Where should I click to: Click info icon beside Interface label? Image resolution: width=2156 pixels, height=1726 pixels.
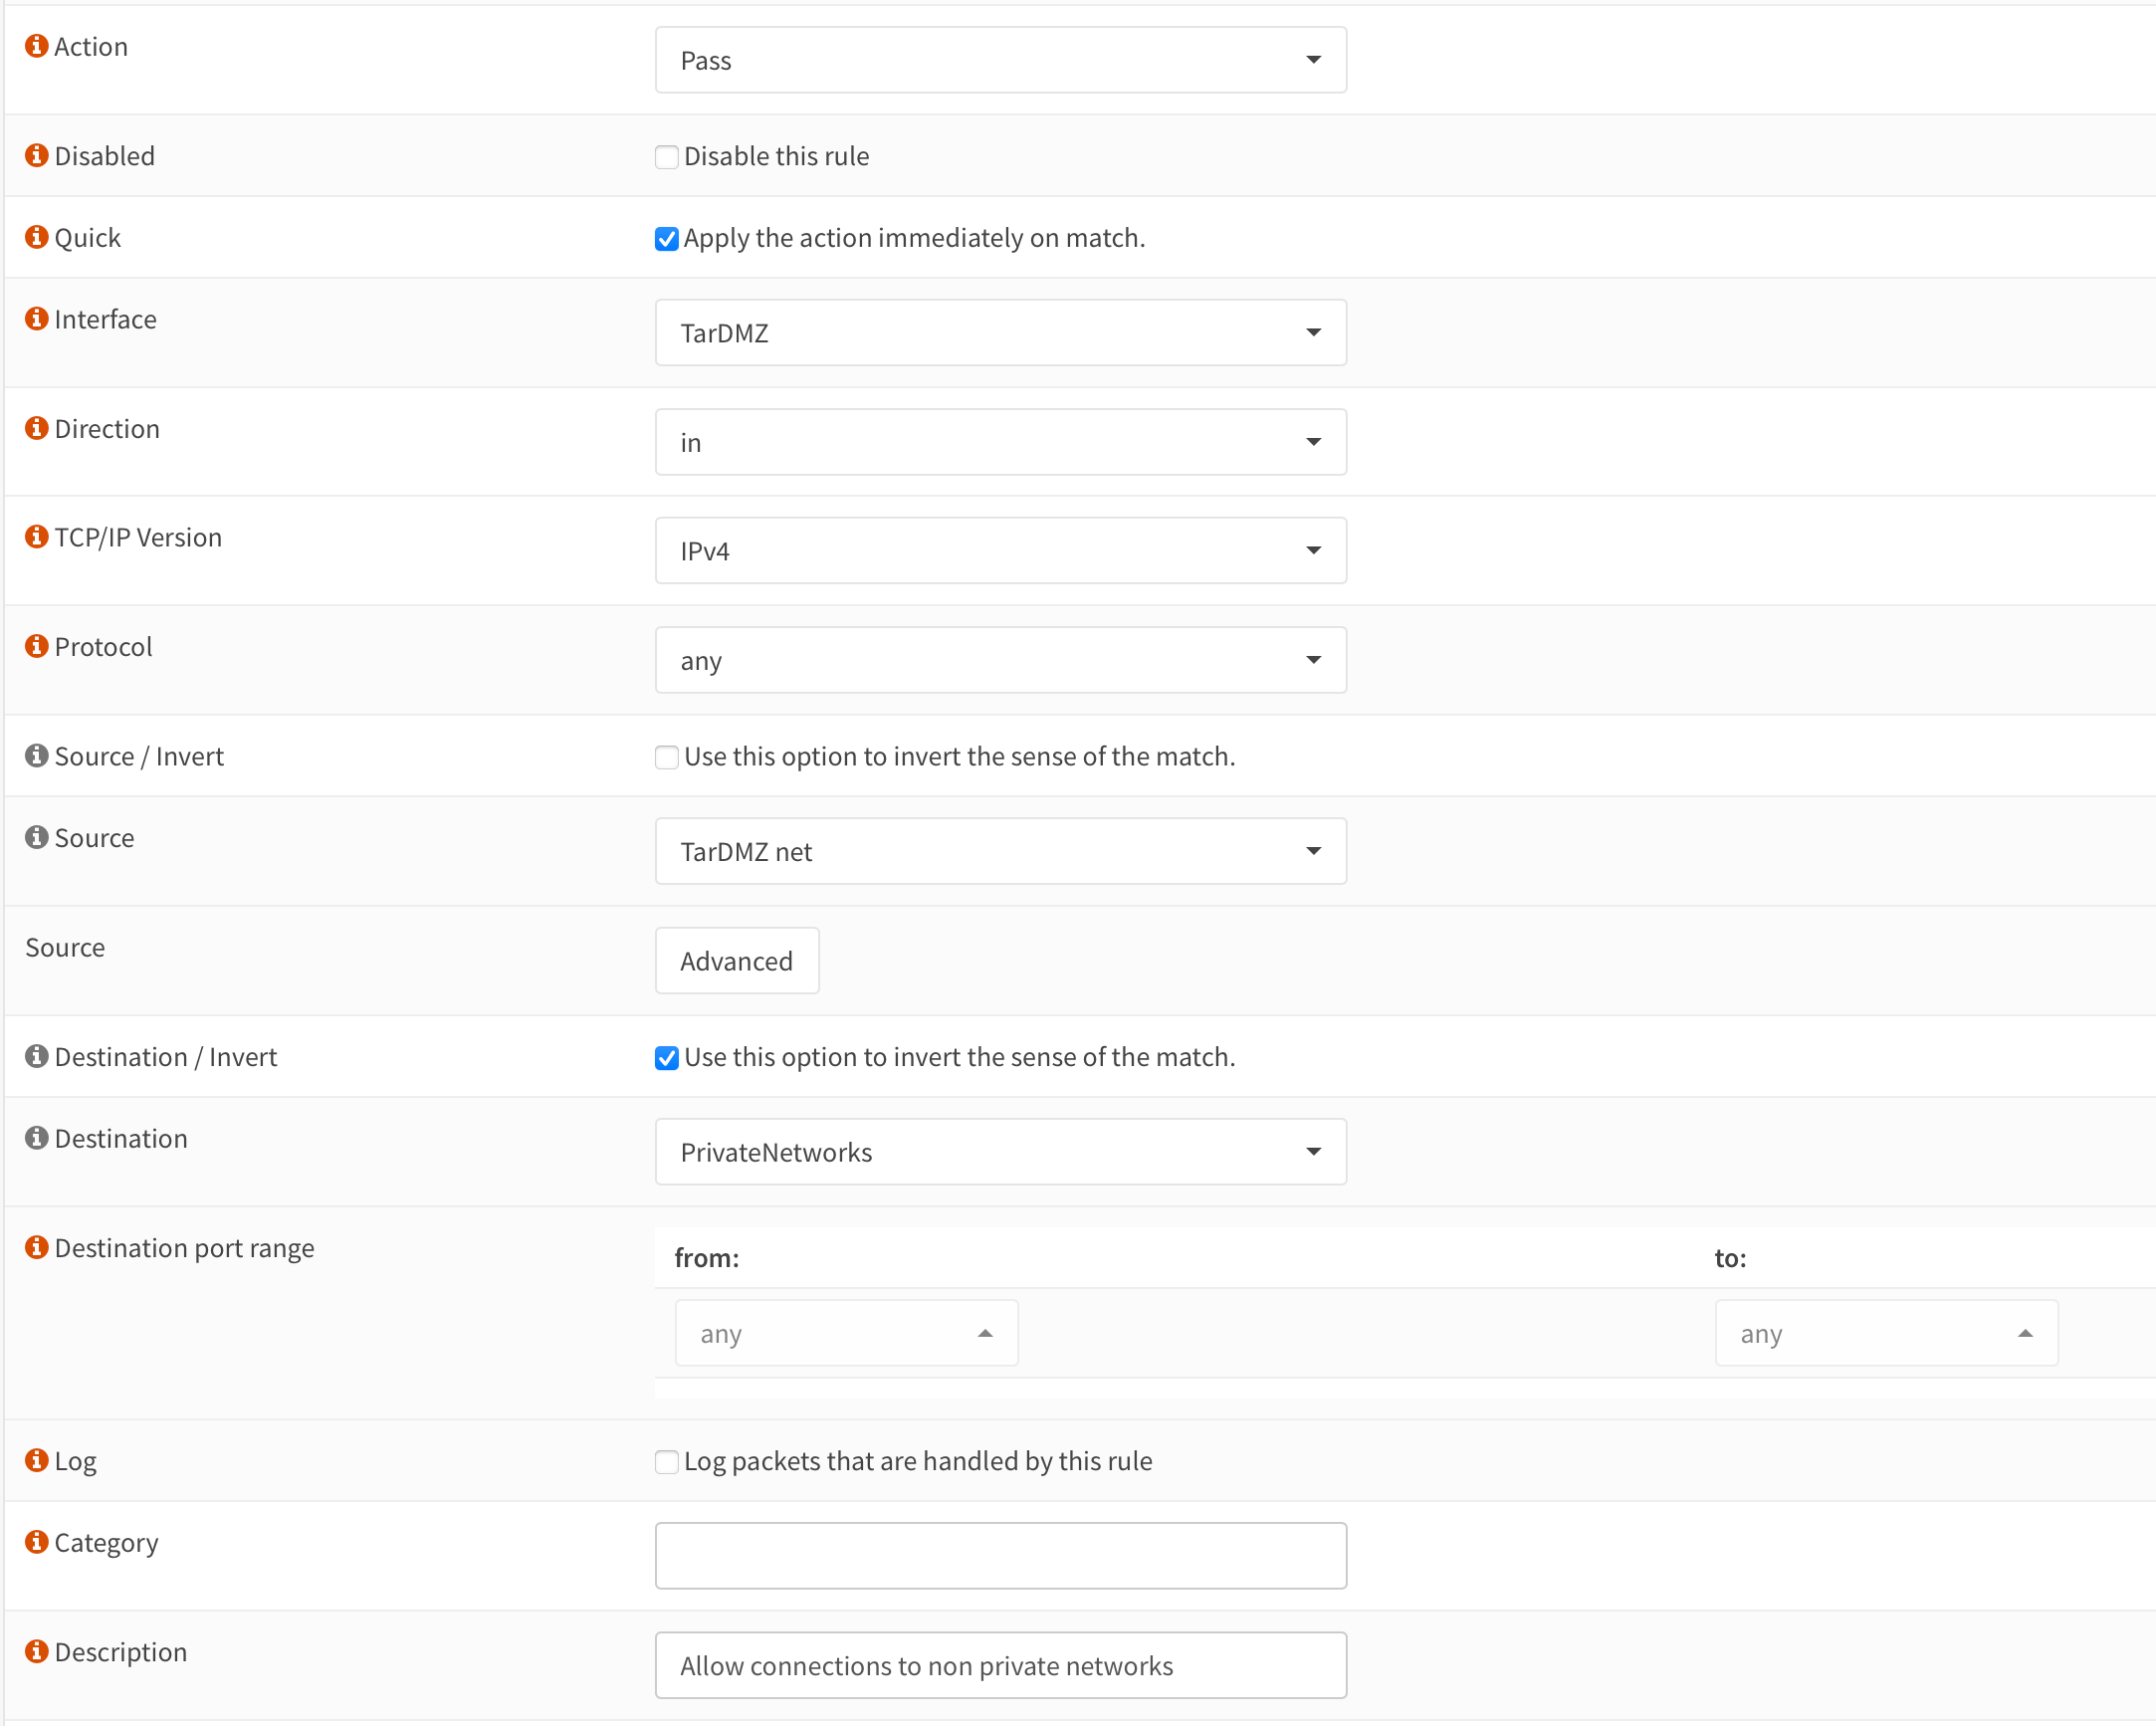pyautogui.click(x=36, y=319)
